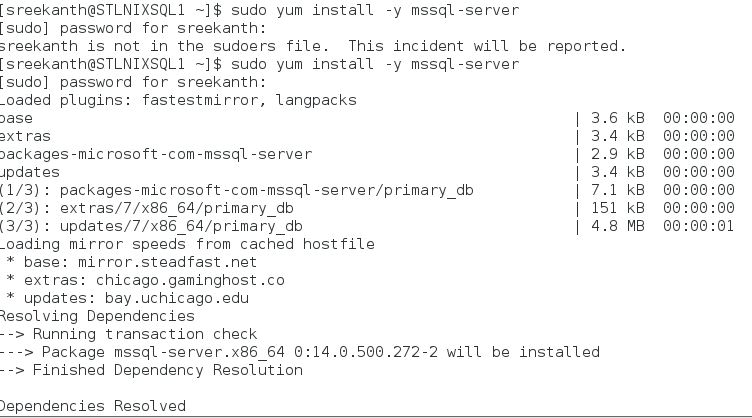Click the 2.9 kB size of the packages-microsoft-com-mssql-server repo

pos(617,154)
